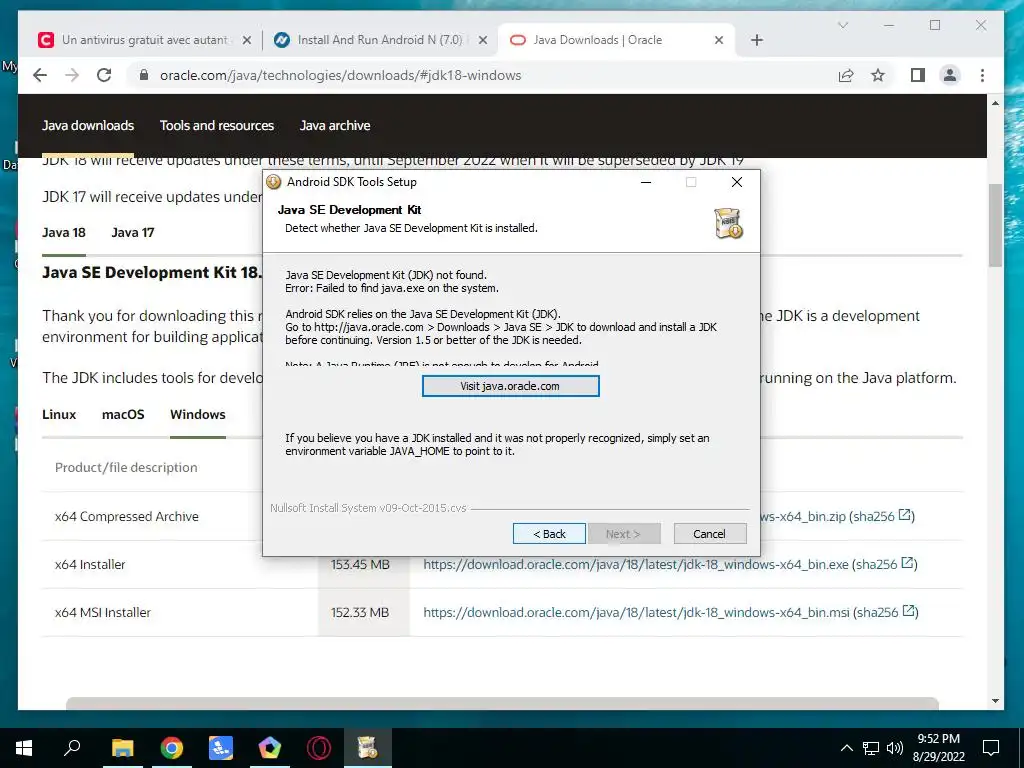Close the Install And Run Android tab
Screen dimensions: 1024x768
(483, 40)
